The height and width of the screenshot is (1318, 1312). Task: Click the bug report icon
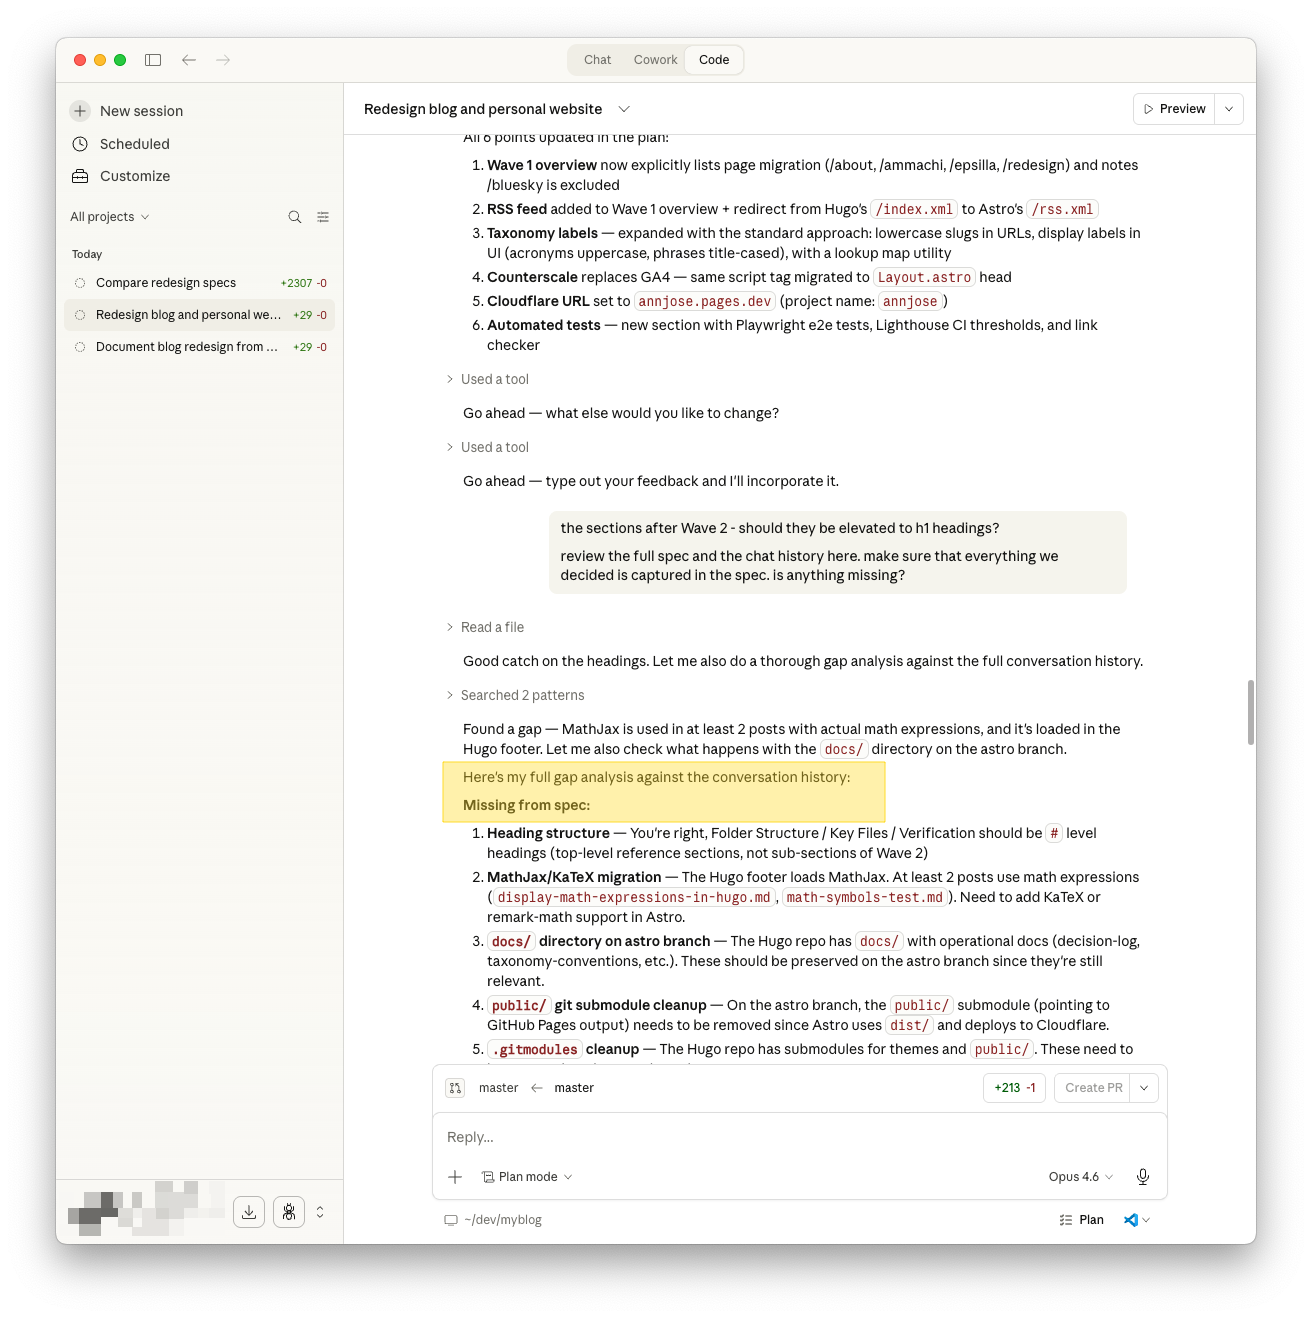[289, 1212]
